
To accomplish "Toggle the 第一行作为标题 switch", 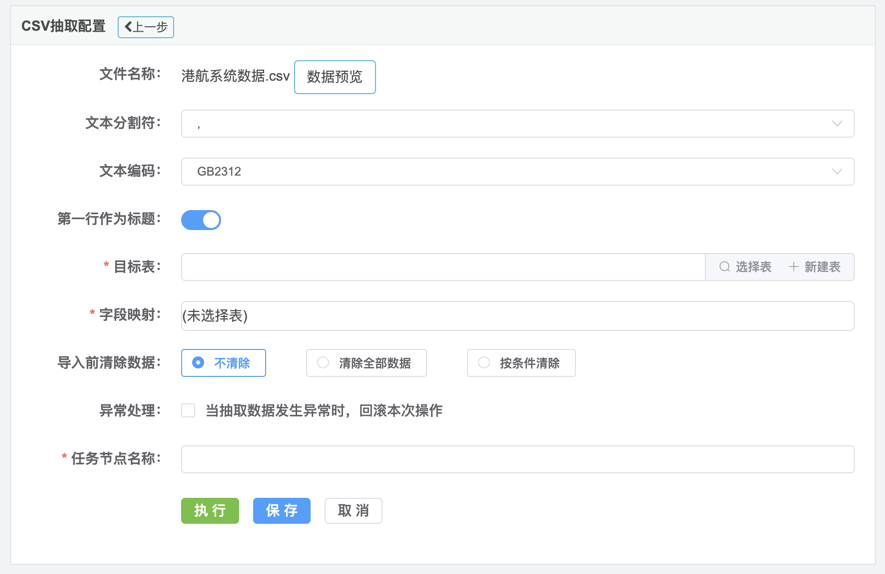I will tap(201, 220).
